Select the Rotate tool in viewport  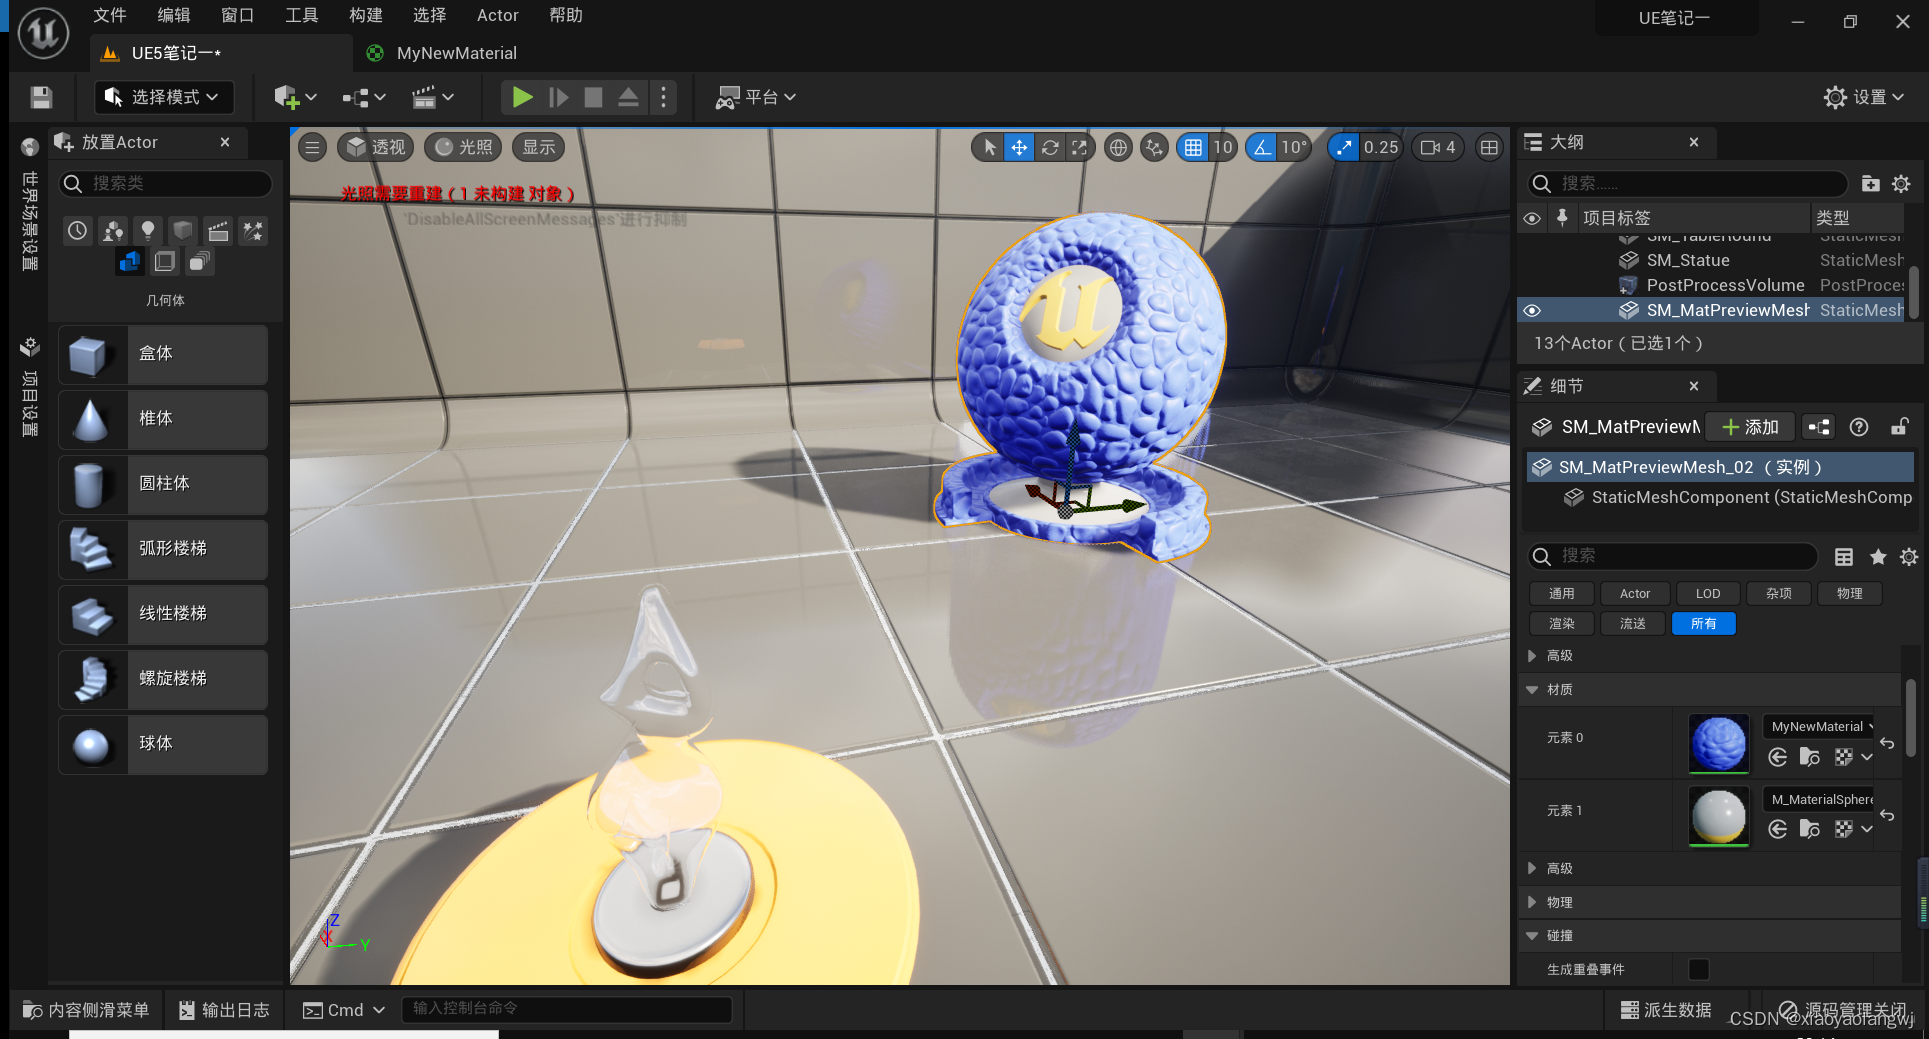(1050, 148)
